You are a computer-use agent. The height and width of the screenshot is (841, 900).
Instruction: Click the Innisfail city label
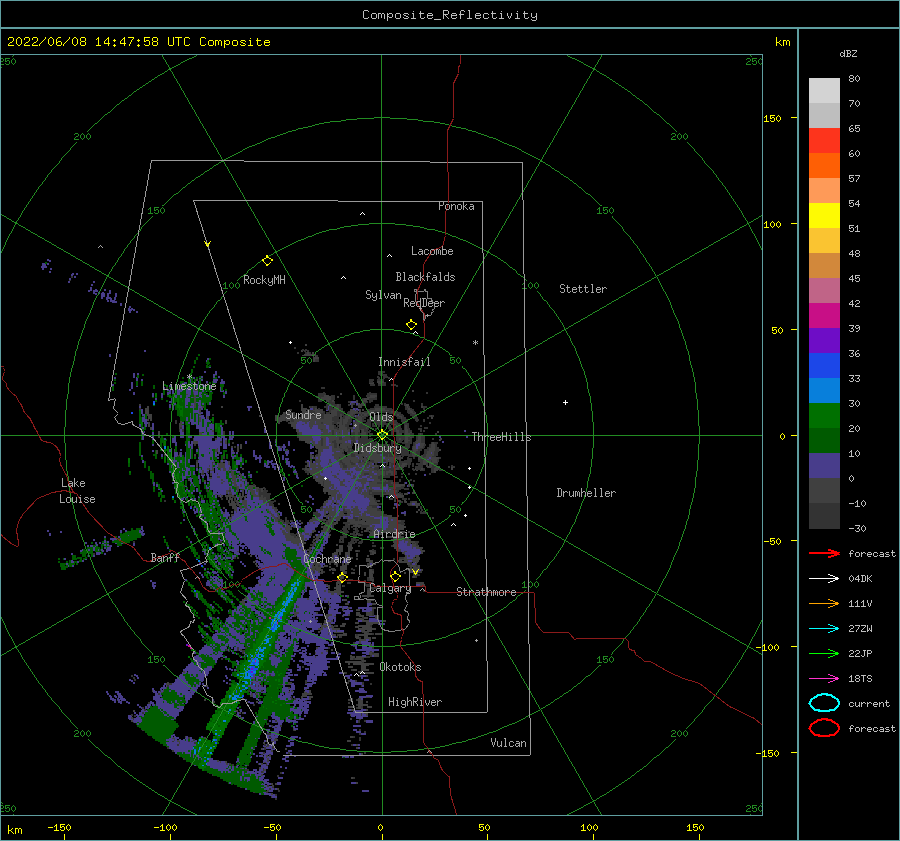point(404,362)
